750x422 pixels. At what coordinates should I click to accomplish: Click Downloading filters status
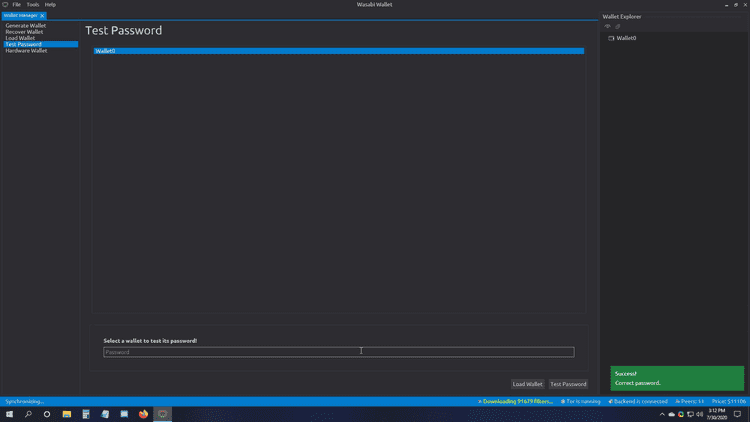coord(518,401)
